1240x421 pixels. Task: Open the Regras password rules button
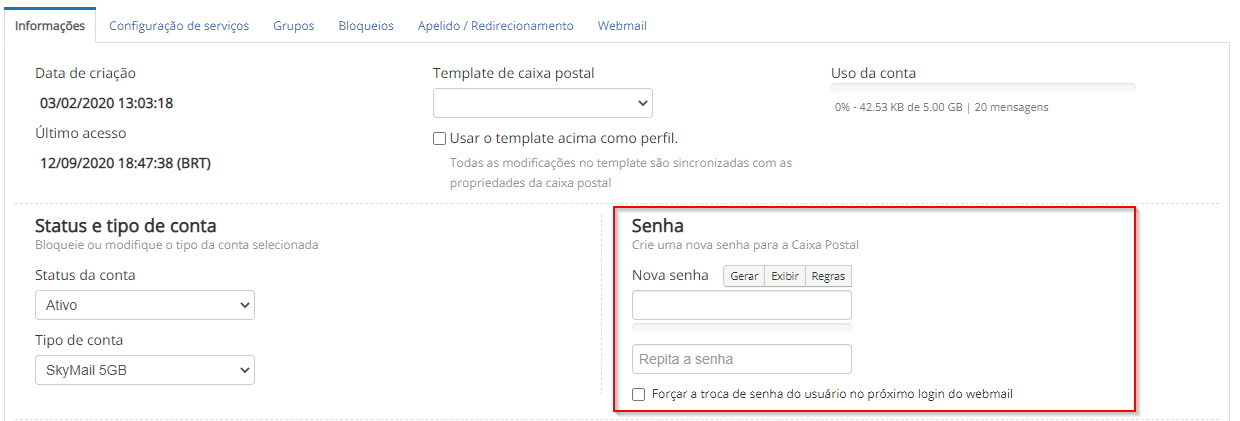coord(828,276)
